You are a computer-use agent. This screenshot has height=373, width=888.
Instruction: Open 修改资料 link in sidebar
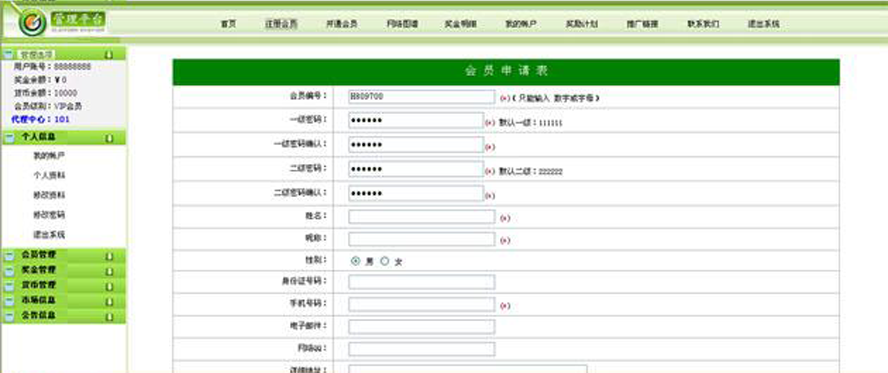[x=49, y=195]
